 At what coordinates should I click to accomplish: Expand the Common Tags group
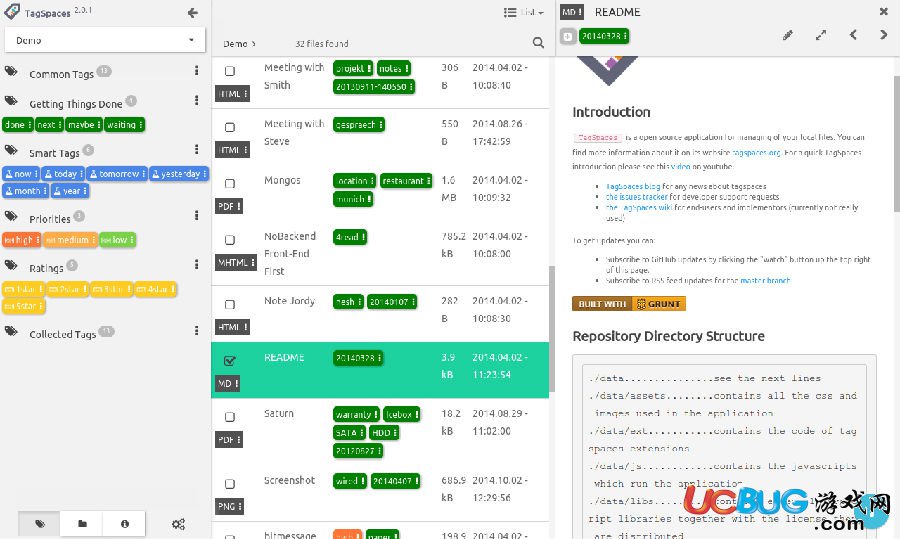click(61, 74)
